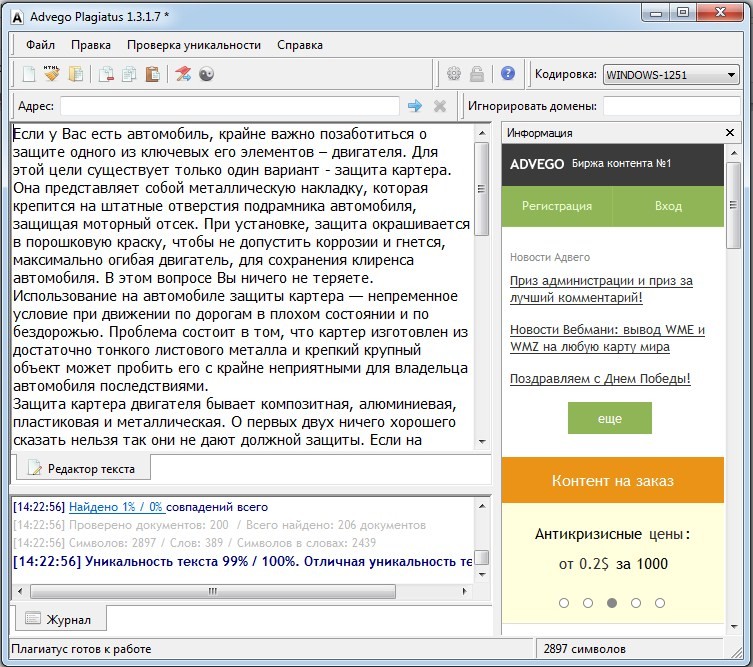Select the first carousel dot
Screen dimensions: 753x667
tap(564, 603)
